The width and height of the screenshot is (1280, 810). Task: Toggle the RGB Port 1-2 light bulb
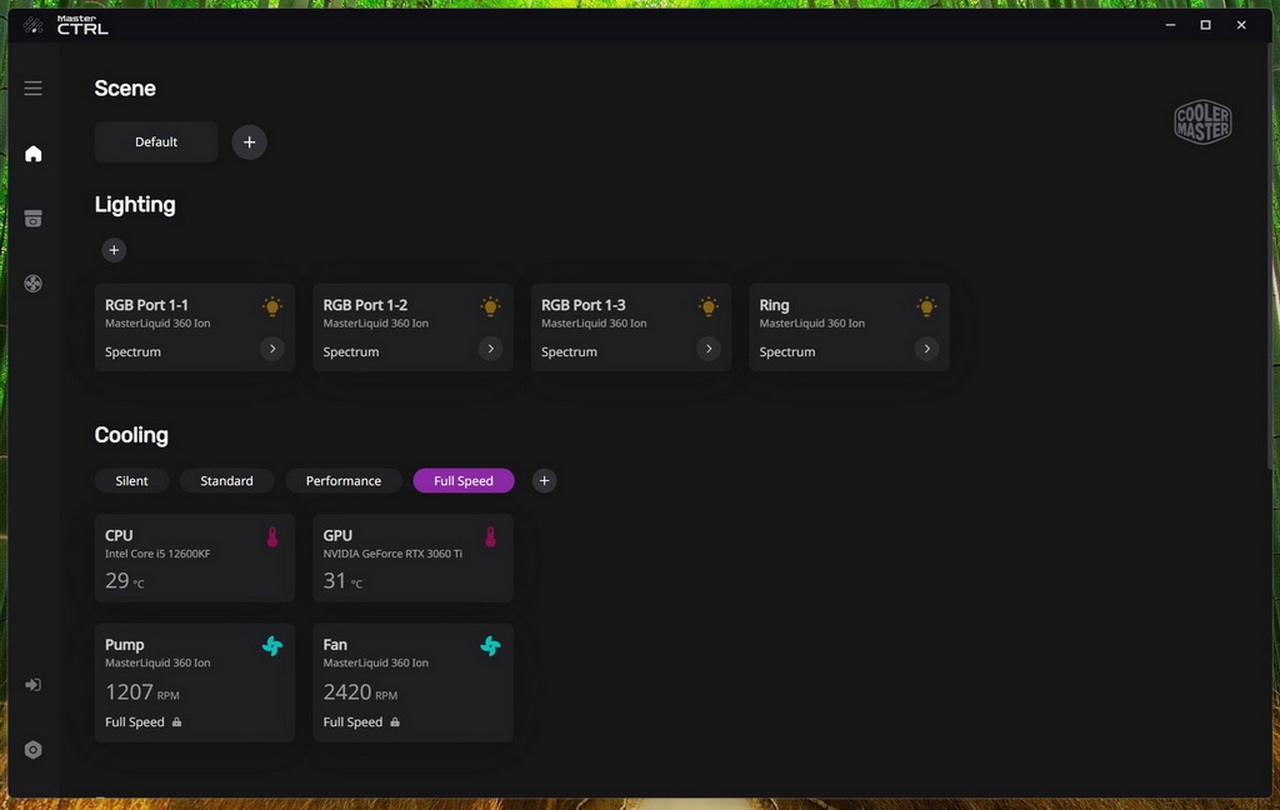[490, 307]
